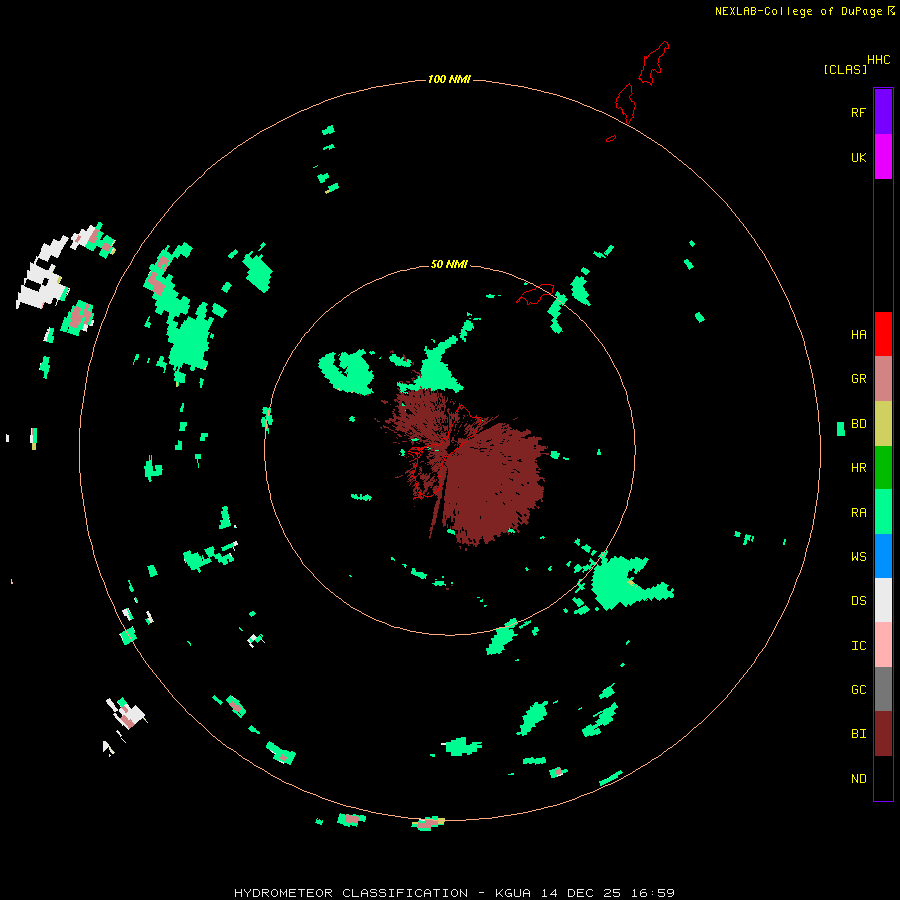Click the 50 NMI range ring label
This screenshot has width=900, height=900.
coord(449,264)
